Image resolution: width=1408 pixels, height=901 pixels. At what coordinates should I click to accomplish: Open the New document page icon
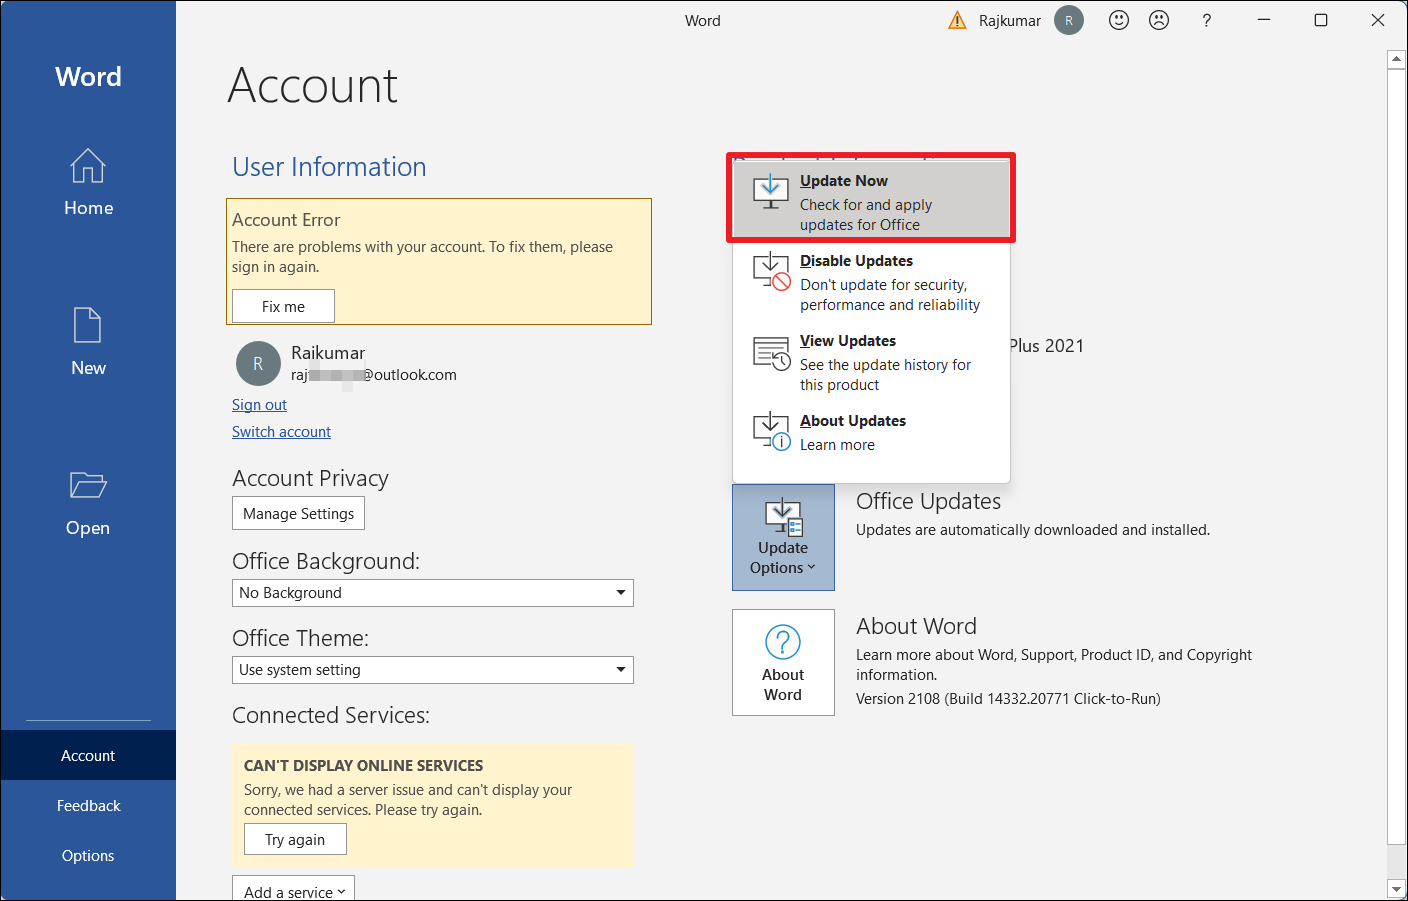click(x=88, y=326)
